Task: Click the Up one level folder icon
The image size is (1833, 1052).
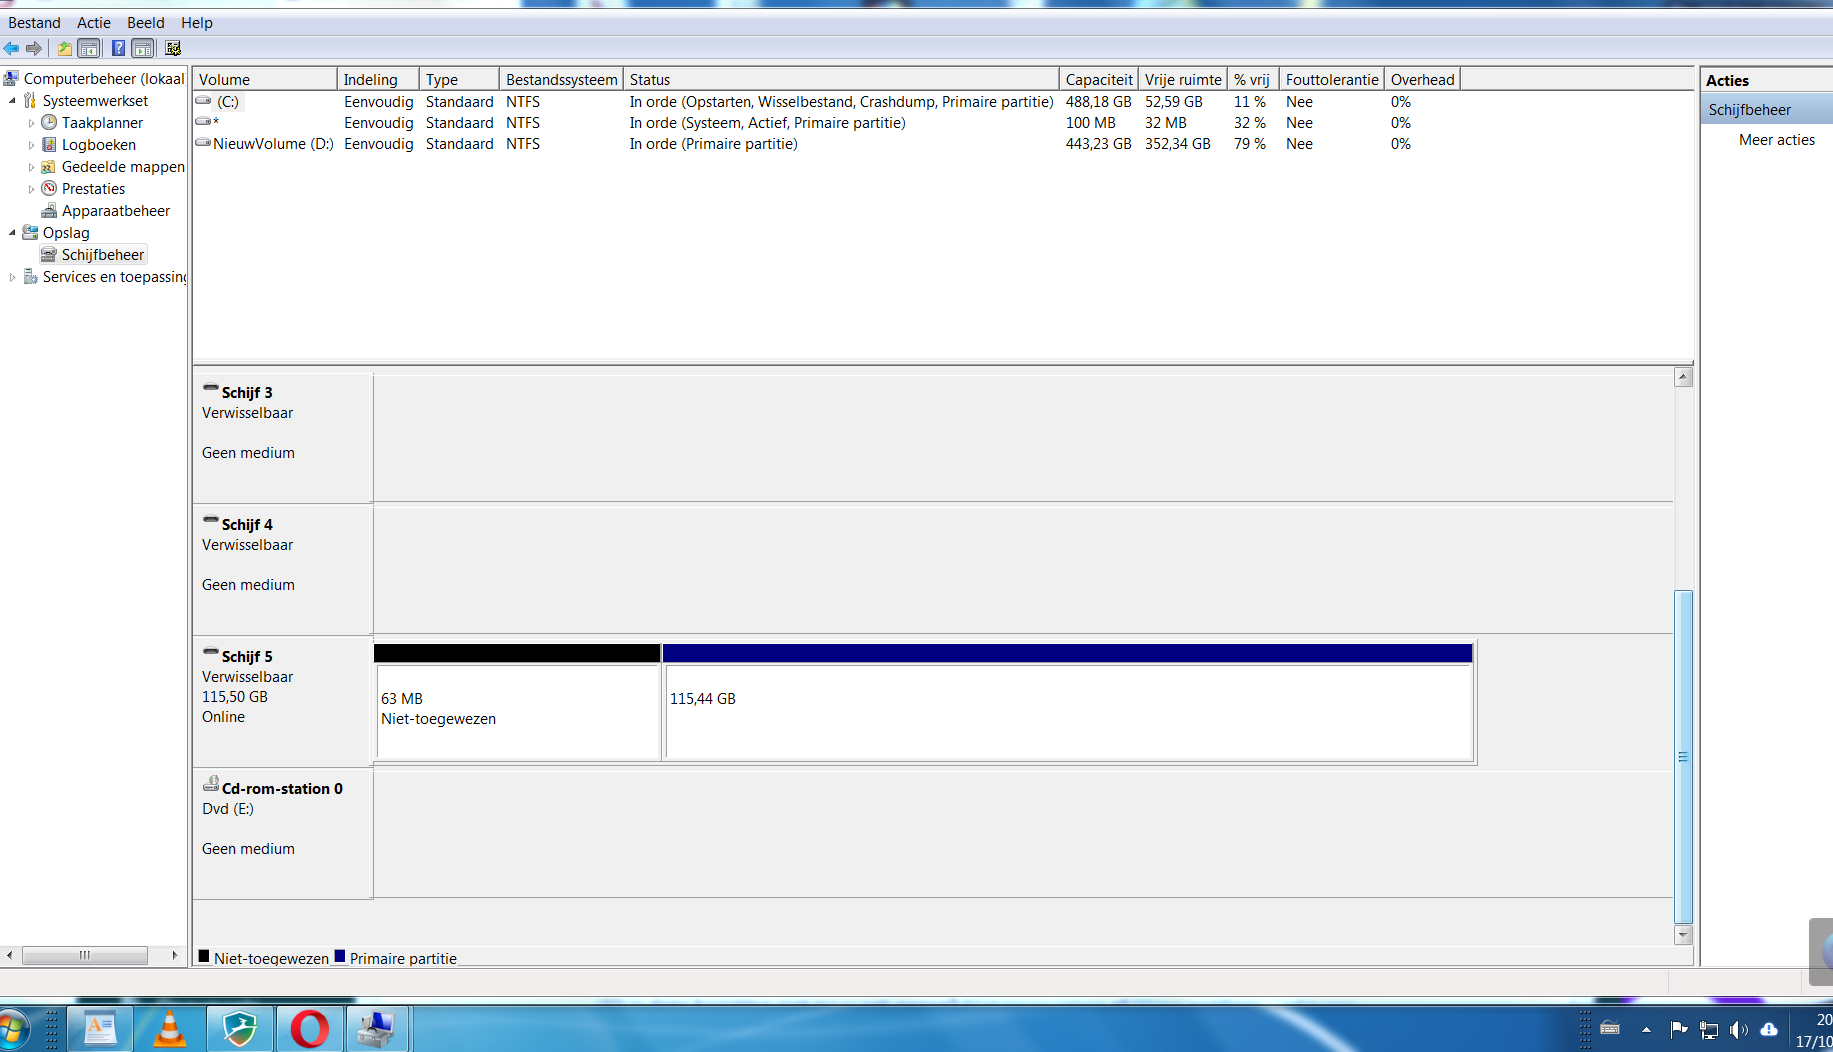Action: point(65,48)
